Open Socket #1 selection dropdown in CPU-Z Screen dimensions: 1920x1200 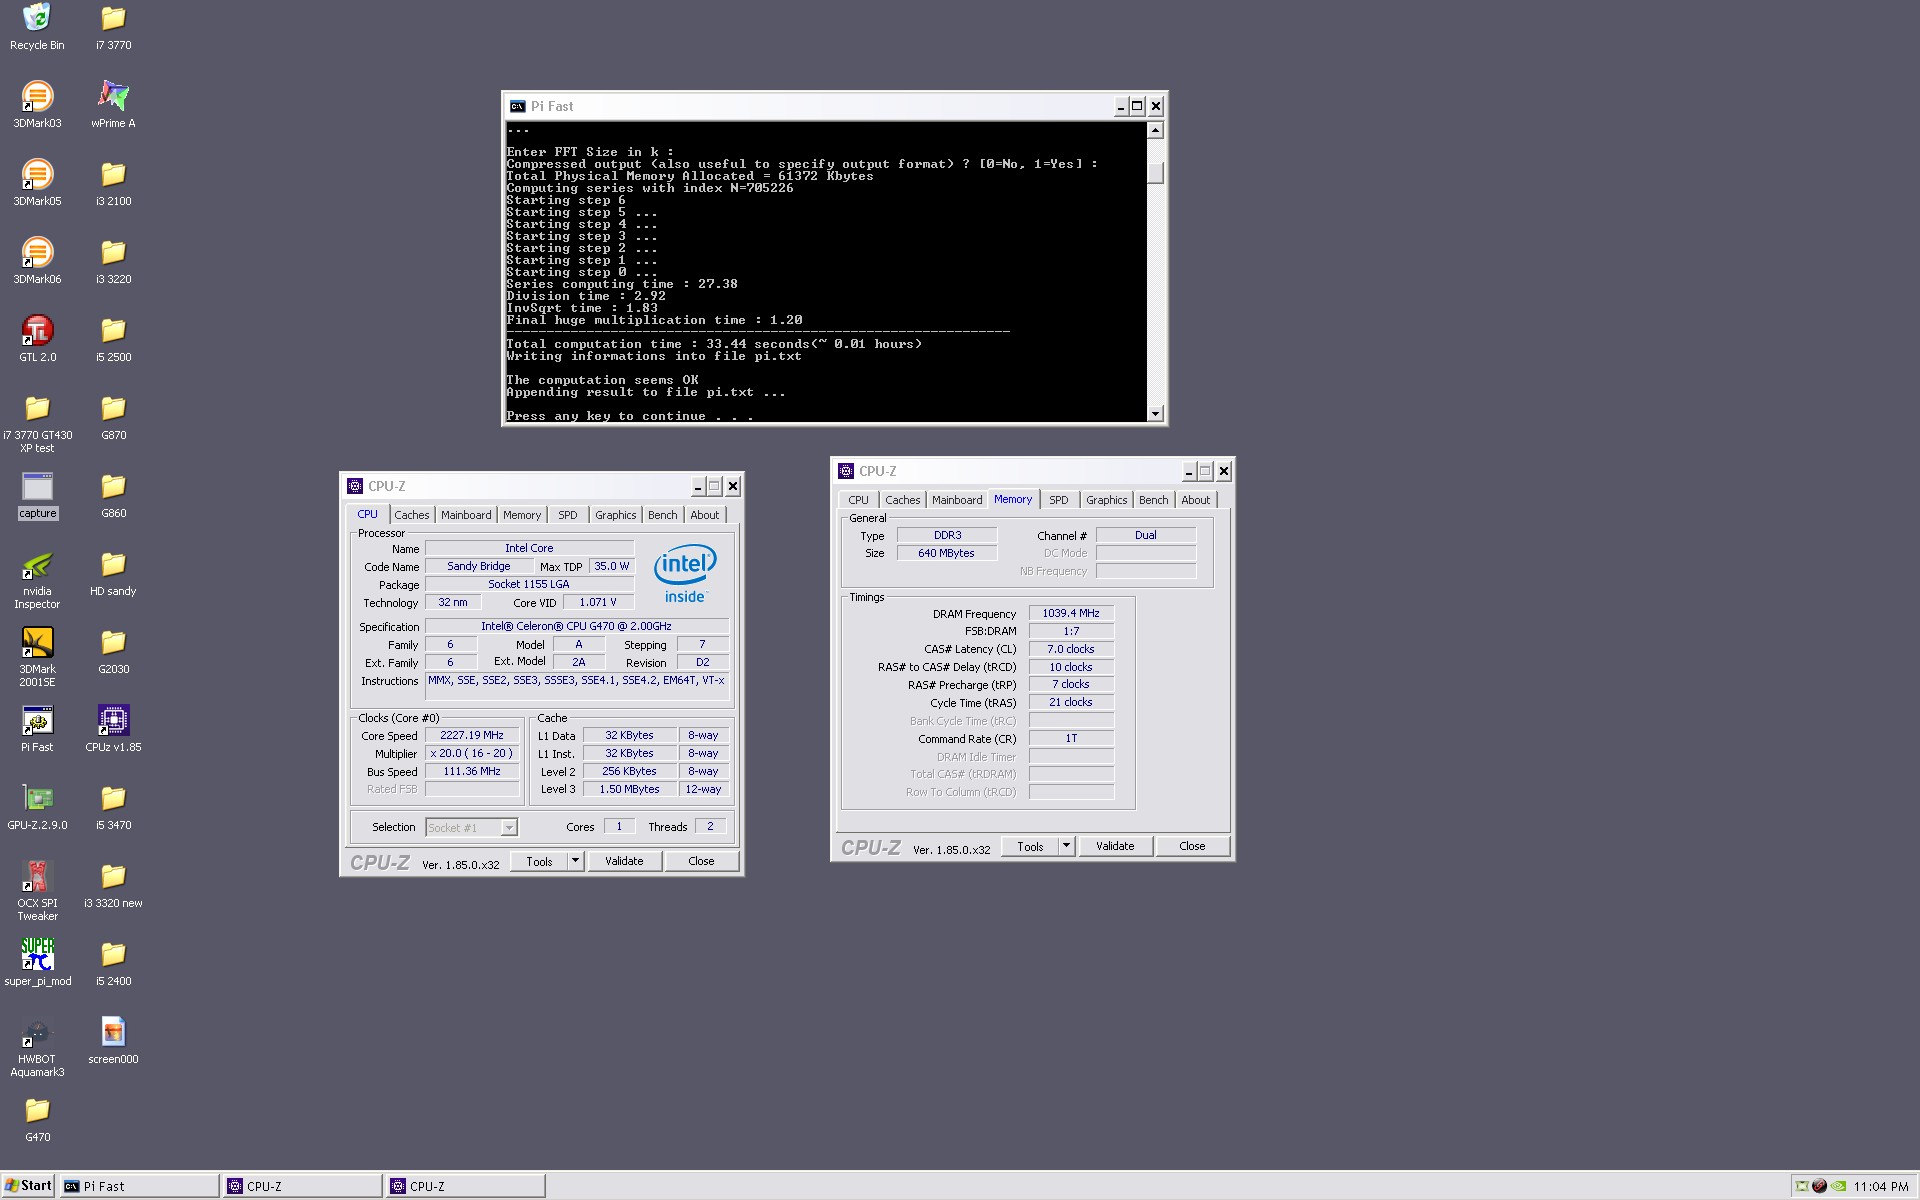point(508,827)
